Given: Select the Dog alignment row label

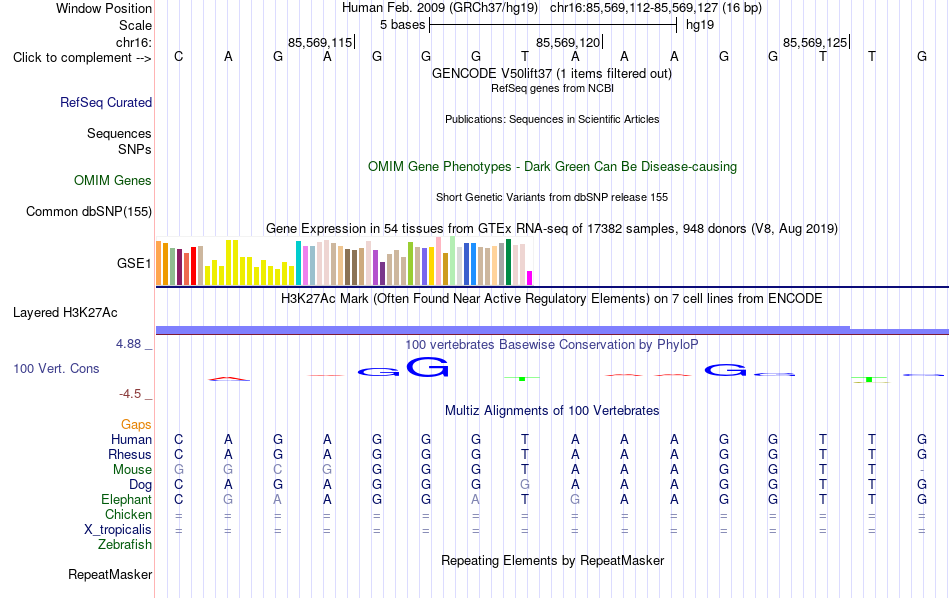Looking at the screenshot, I should coord(140,485).
